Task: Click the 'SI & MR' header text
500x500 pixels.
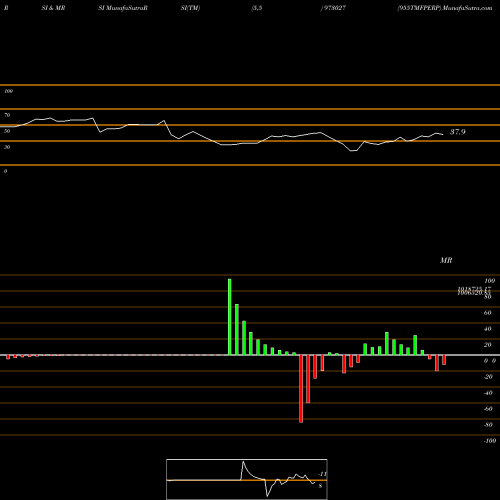Action: 53,8
